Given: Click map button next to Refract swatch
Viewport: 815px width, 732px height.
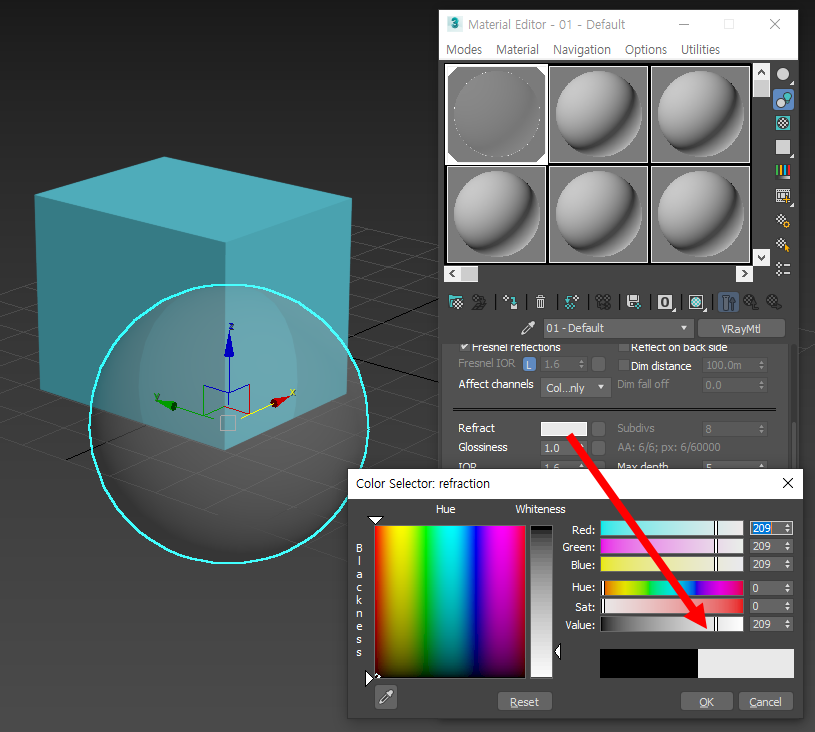Looking at the screenshot, I should pyautogui.click(x=599, y=429).
